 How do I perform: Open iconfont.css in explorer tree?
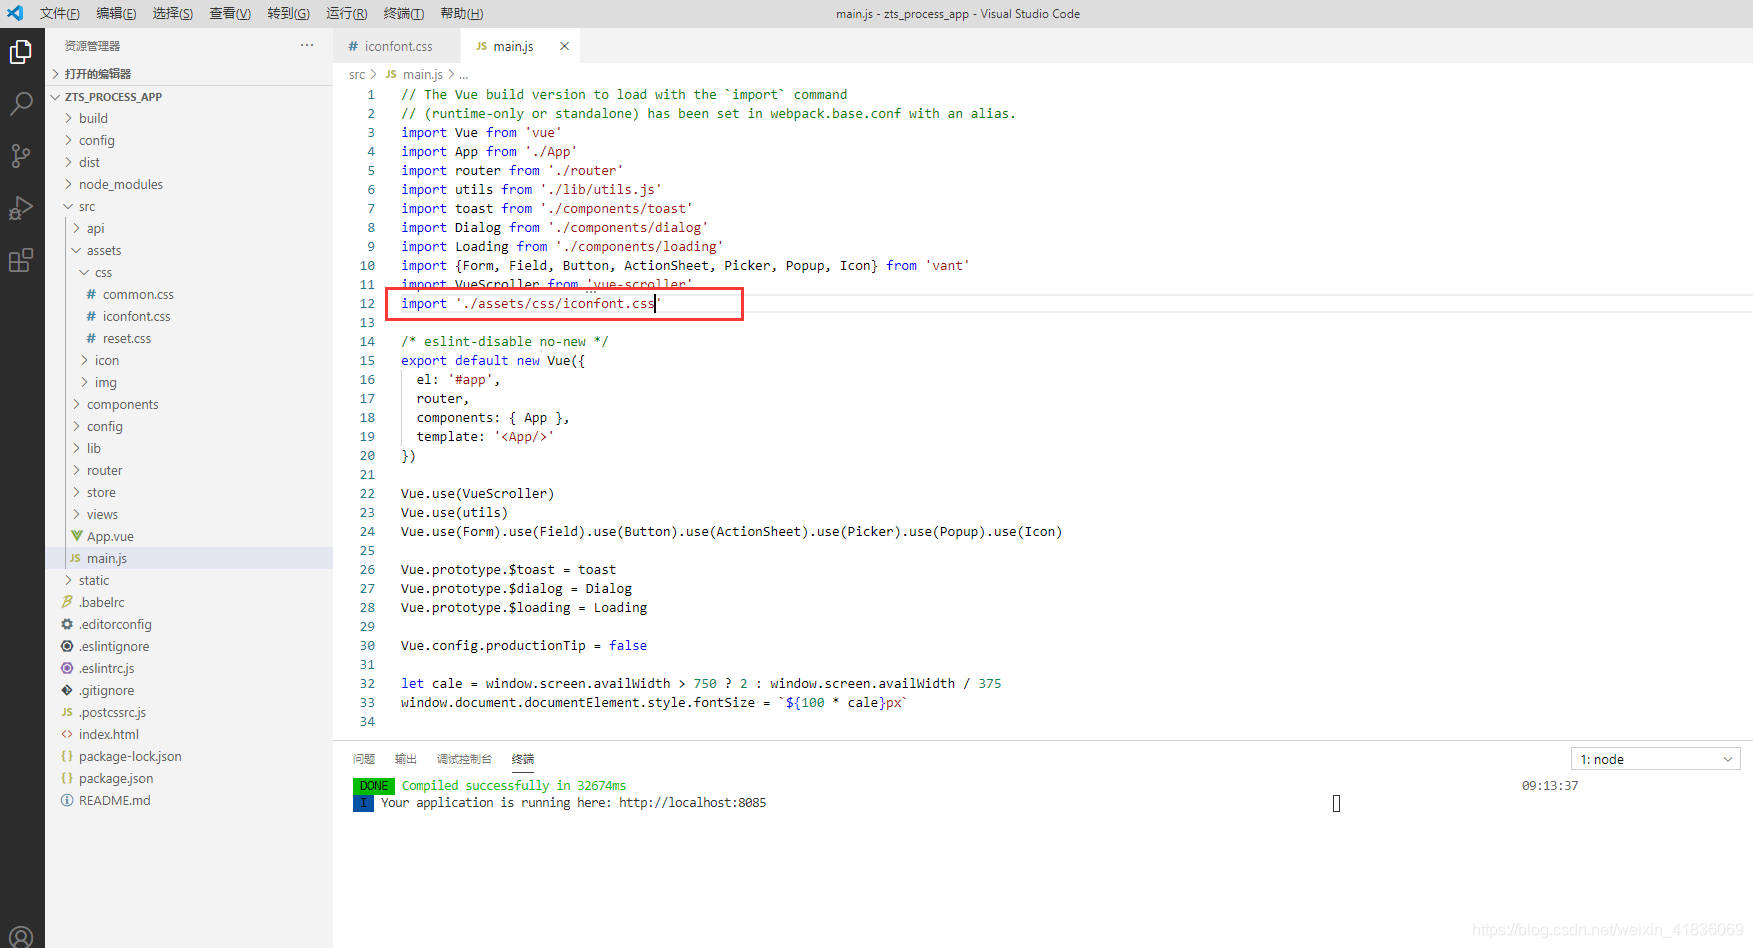pos(136,316)
